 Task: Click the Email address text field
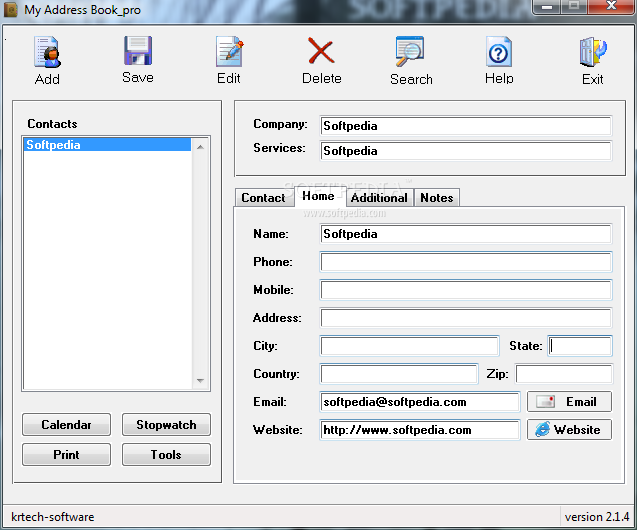(x=420, y=402)
